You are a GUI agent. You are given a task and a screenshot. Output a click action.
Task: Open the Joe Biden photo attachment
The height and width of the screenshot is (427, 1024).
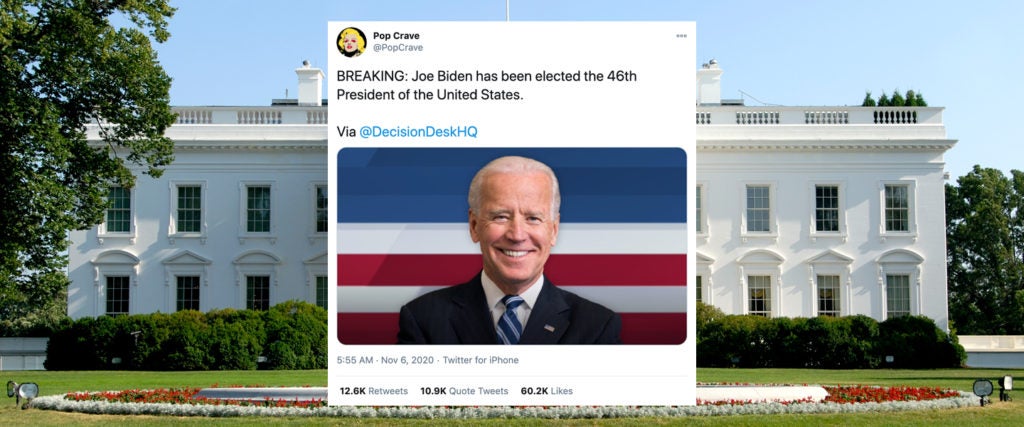511,245
